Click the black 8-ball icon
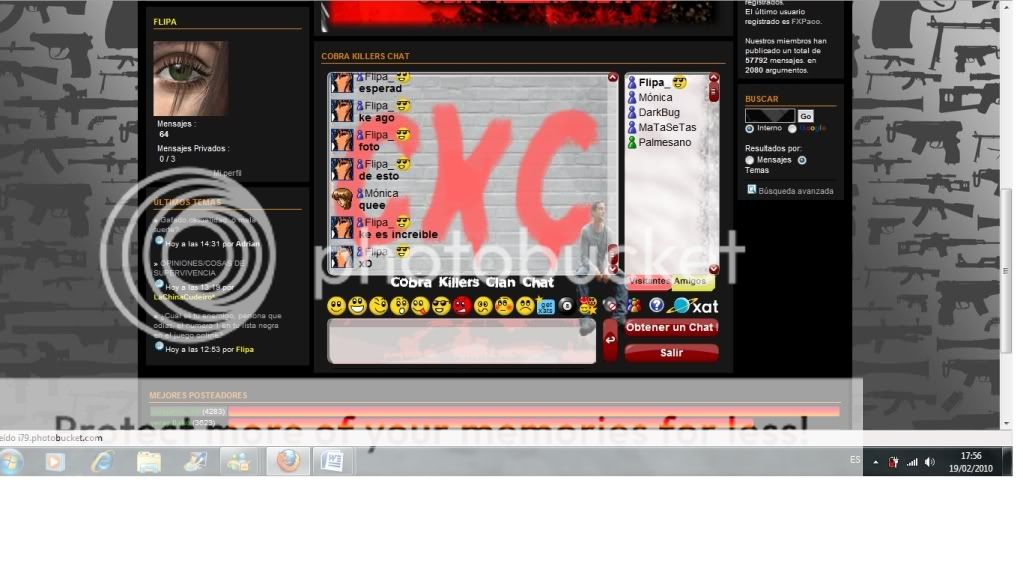Viewport: 1023px width, 575px height. 566,306
